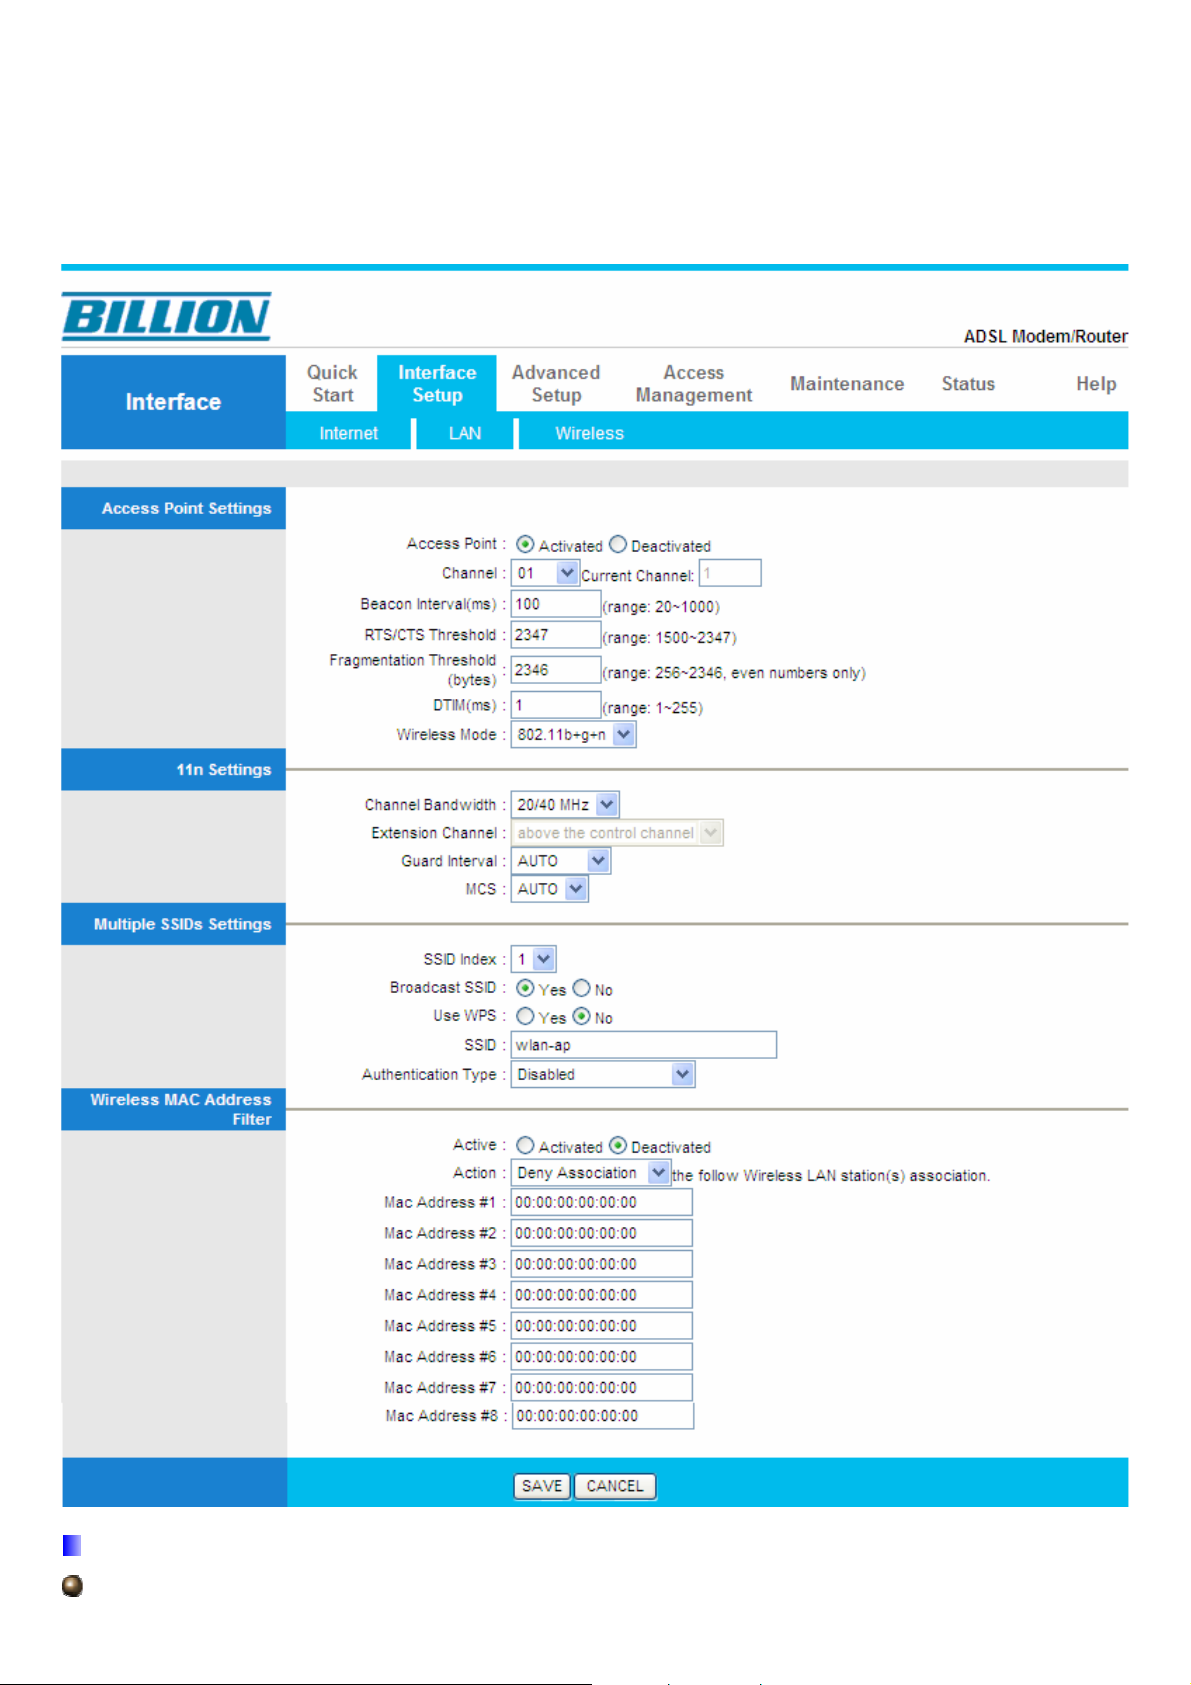This screenshot has width=1191, height=1685.
Task: Open the Help tab
Action: 1096,383
